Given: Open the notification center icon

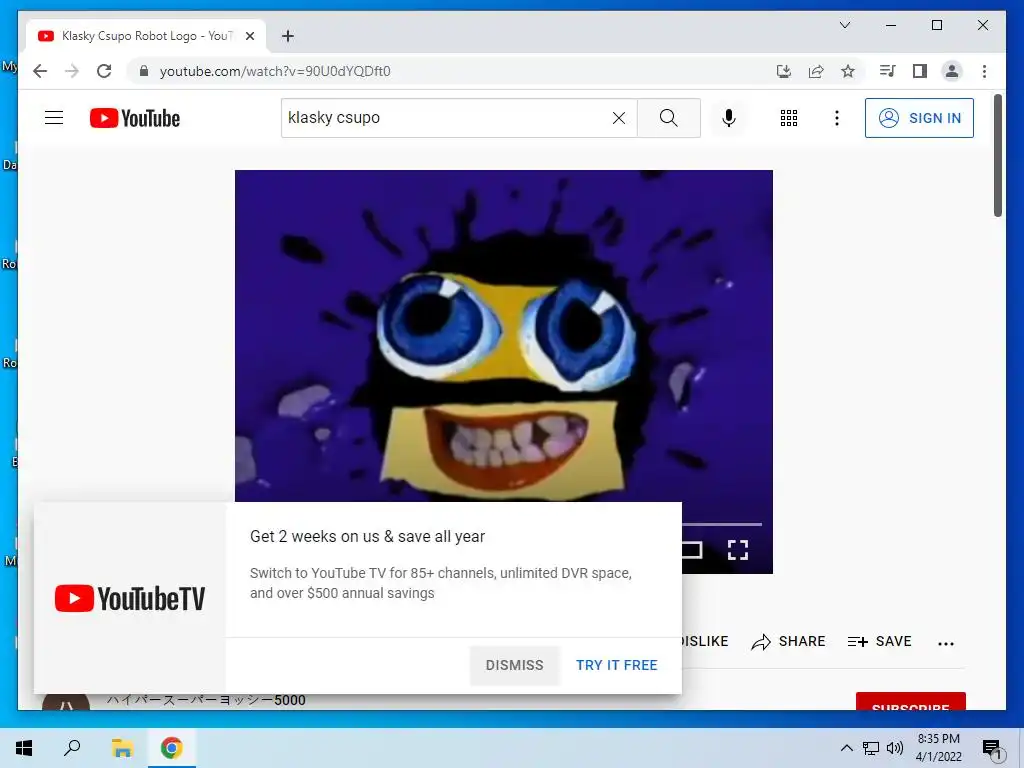Looking at the screenshot, I should [992, 749].
